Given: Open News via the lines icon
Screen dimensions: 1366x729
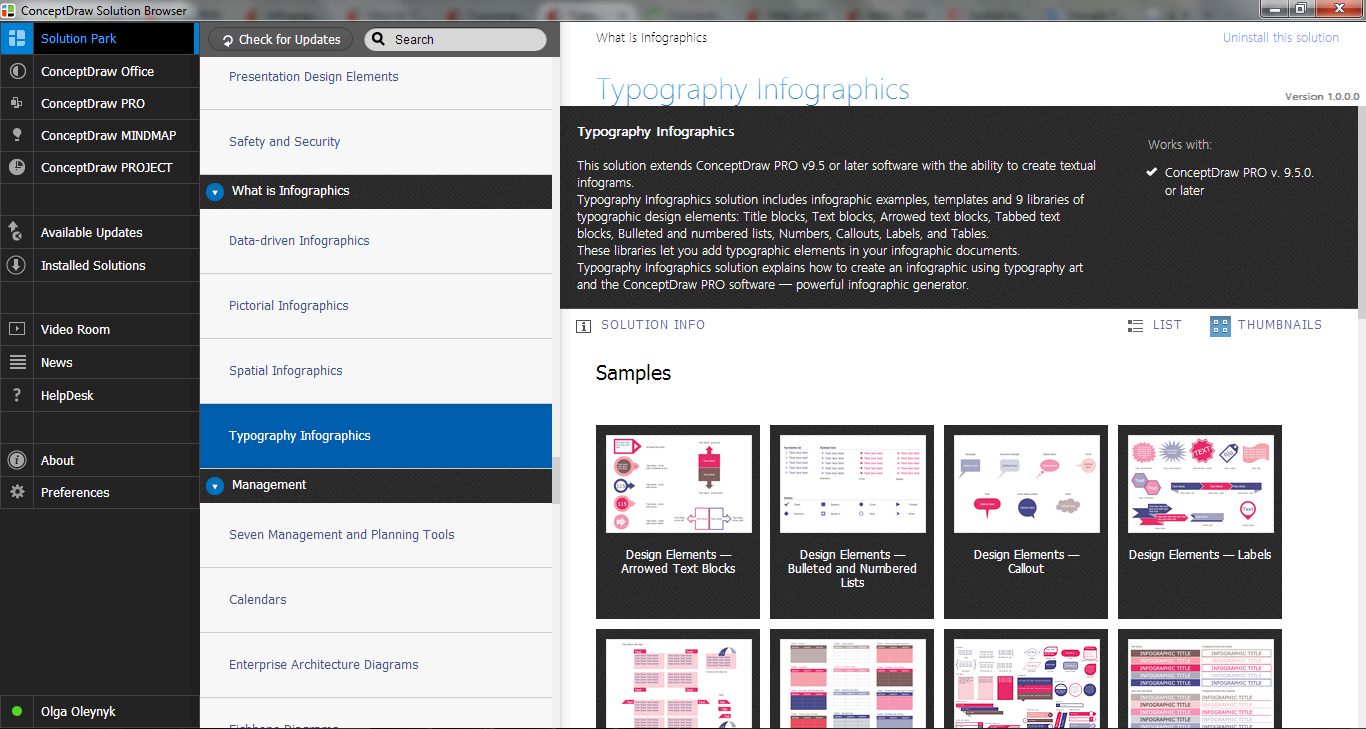Looking at the screenshot, I should click(17, 363).
